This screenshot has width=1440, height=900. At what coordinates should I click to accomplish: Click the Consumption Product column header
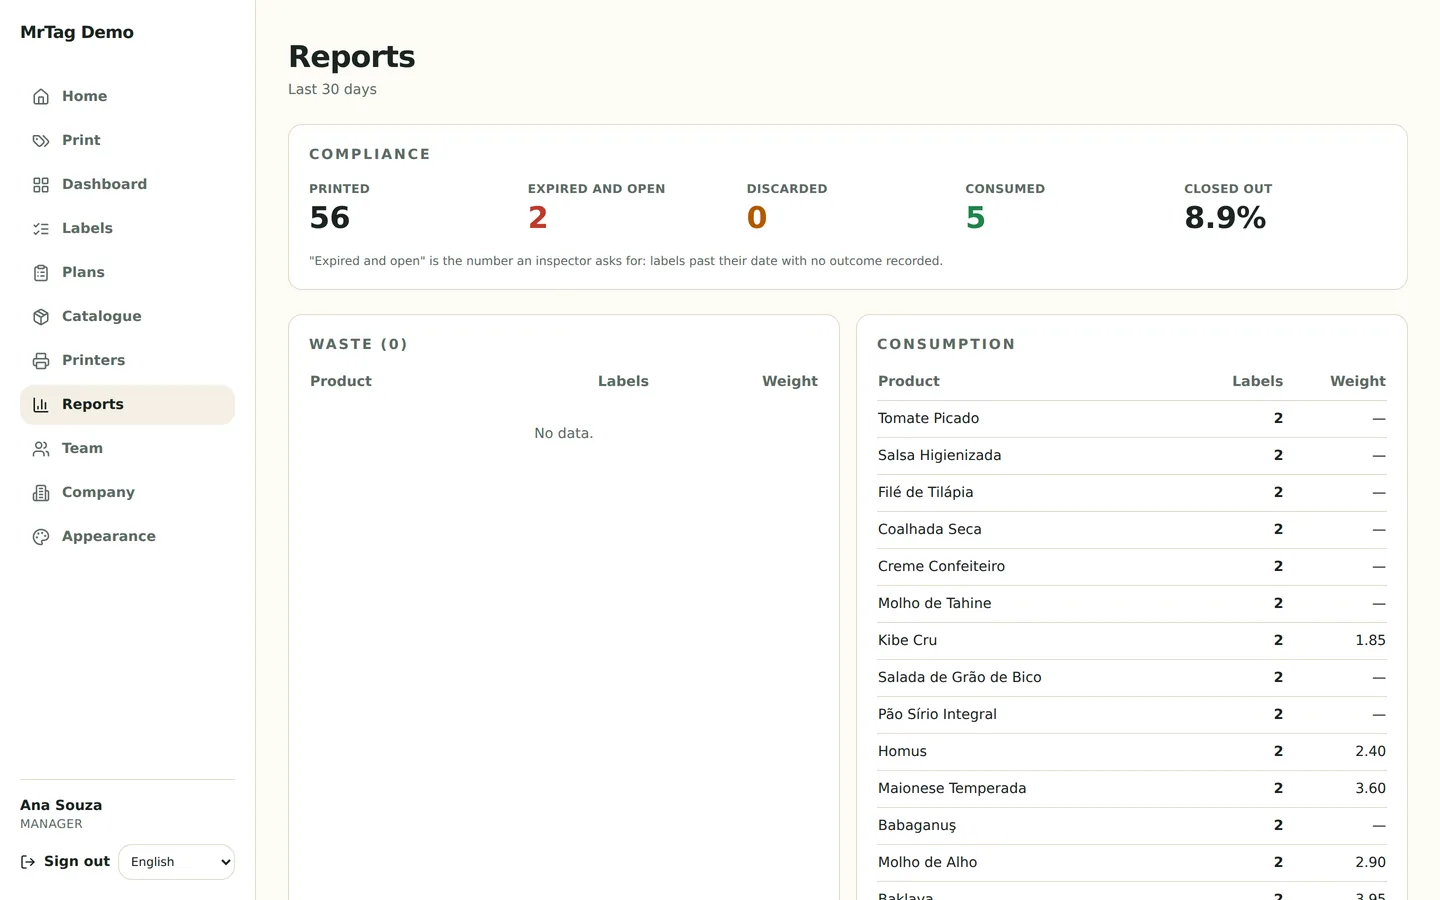909,381
